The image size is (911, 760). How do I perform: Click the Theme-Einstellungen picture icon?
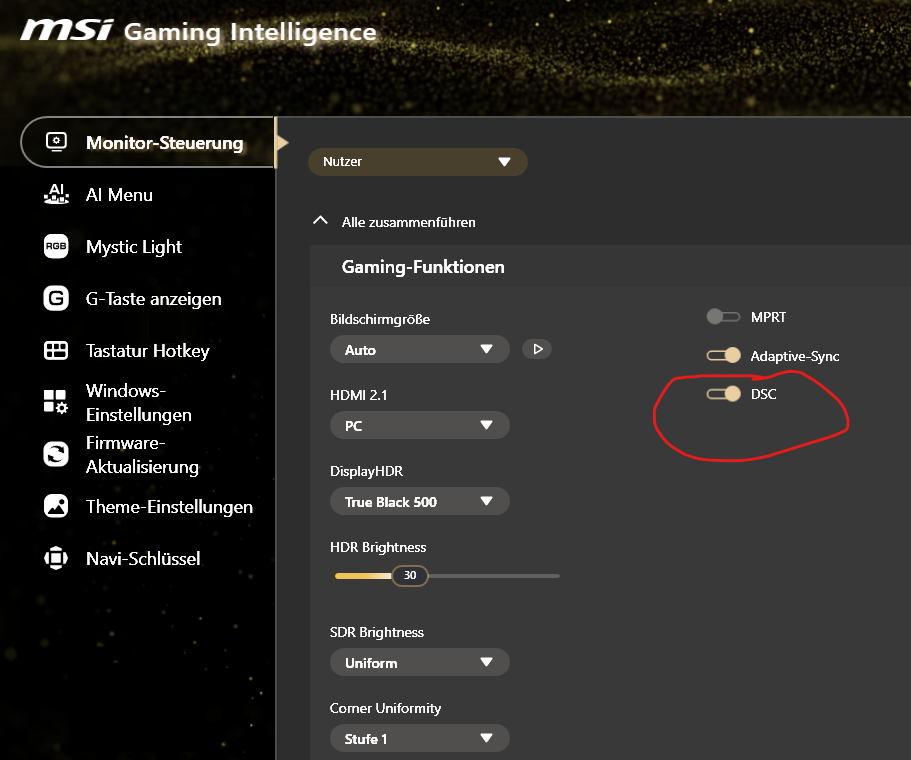click(56, 506)
